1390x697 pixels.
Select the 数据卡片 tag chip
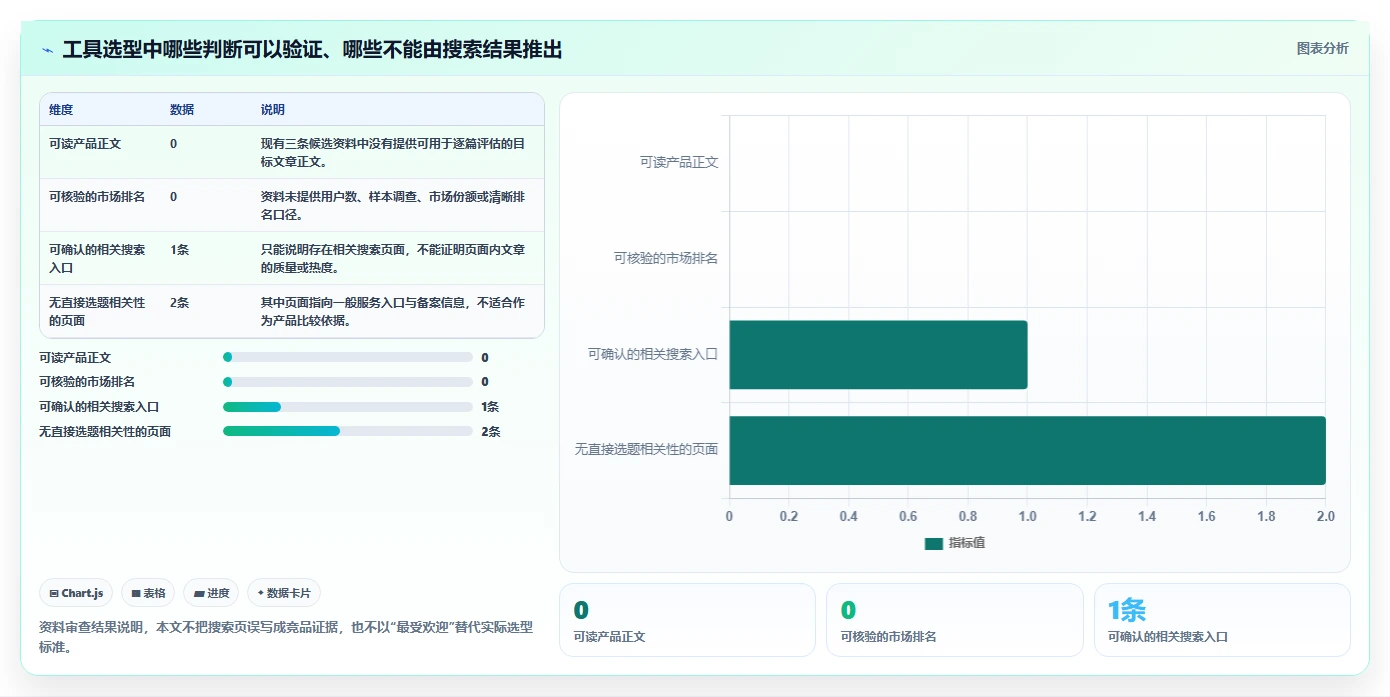coord(284,593)
